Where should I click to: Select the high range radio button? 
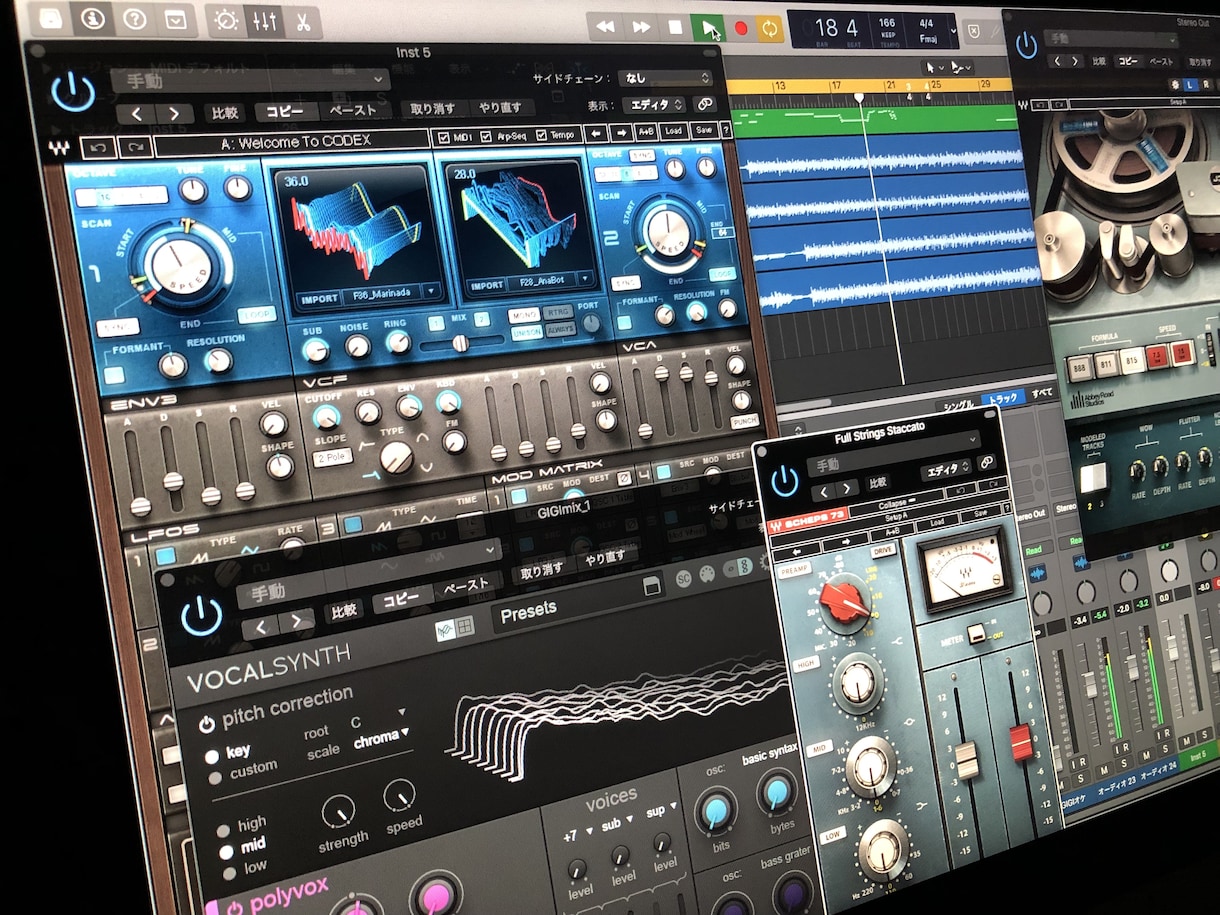[225, 830]
